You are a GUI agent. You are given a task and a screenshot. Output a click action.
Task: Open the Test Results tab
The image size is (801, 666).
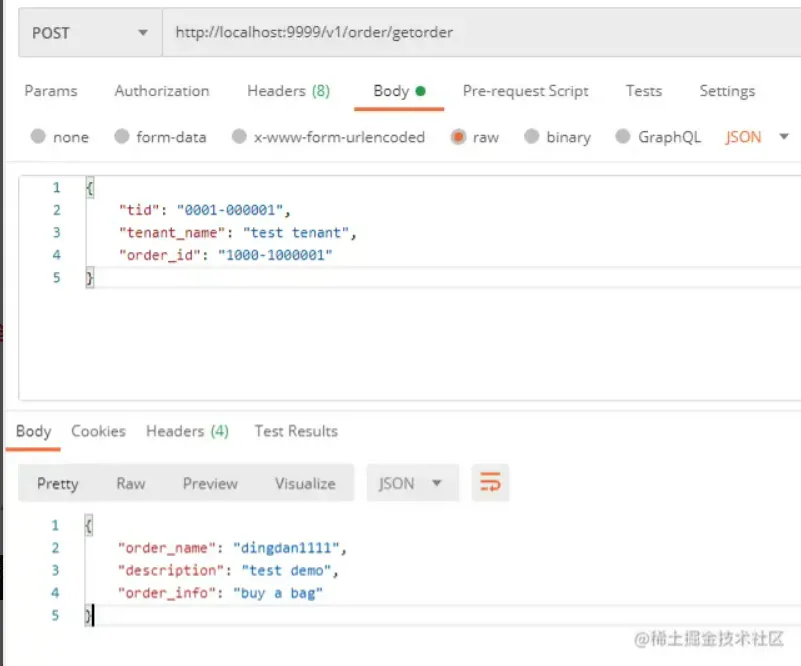(296, 431)
